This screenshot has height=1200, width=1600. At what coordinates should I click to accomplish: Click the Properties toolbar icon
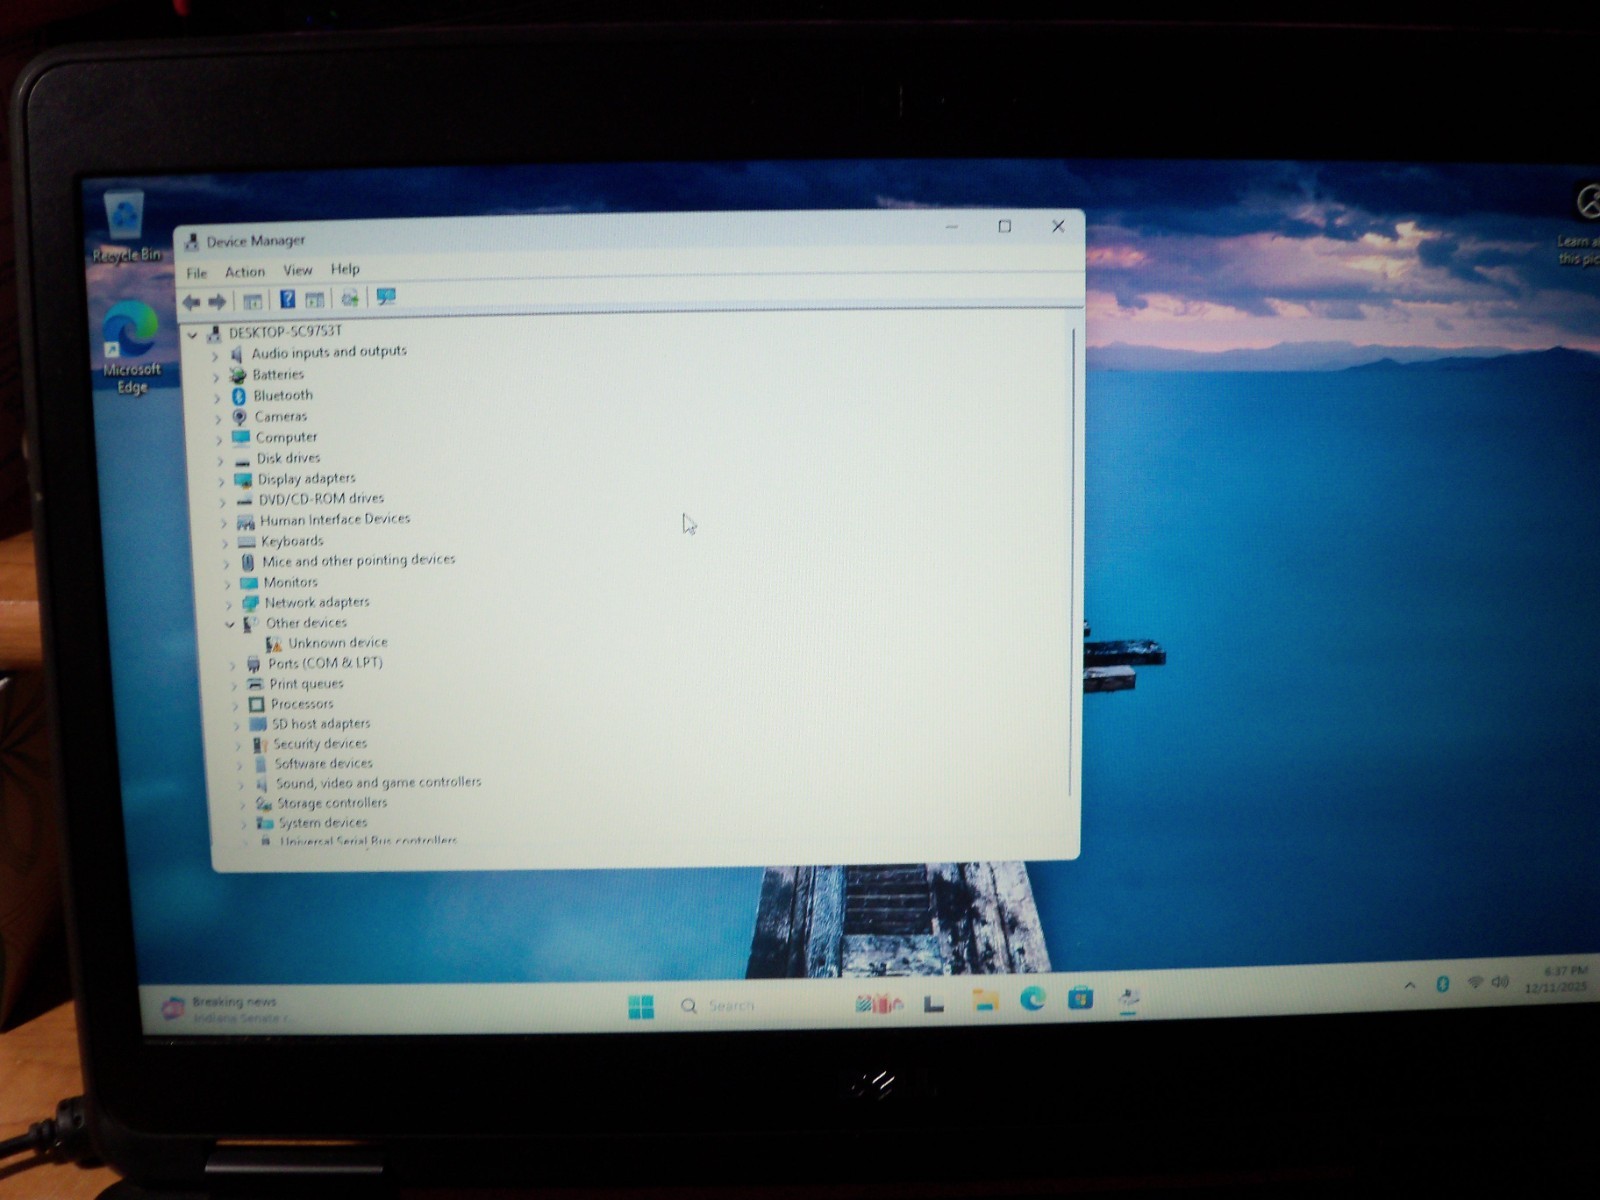pyautogui.click(x=252, y=300)
